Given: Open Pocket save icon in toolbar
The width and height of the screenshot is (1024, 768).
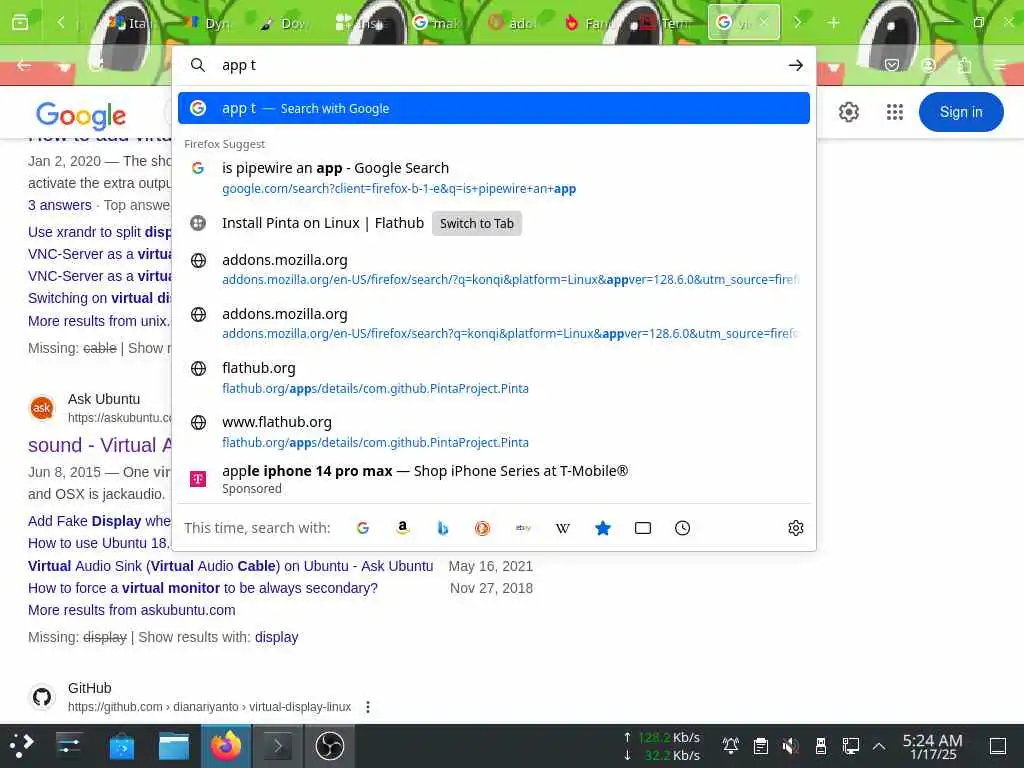Looking at the screenshot, I should pyautogui.click(x=892, y=65).
